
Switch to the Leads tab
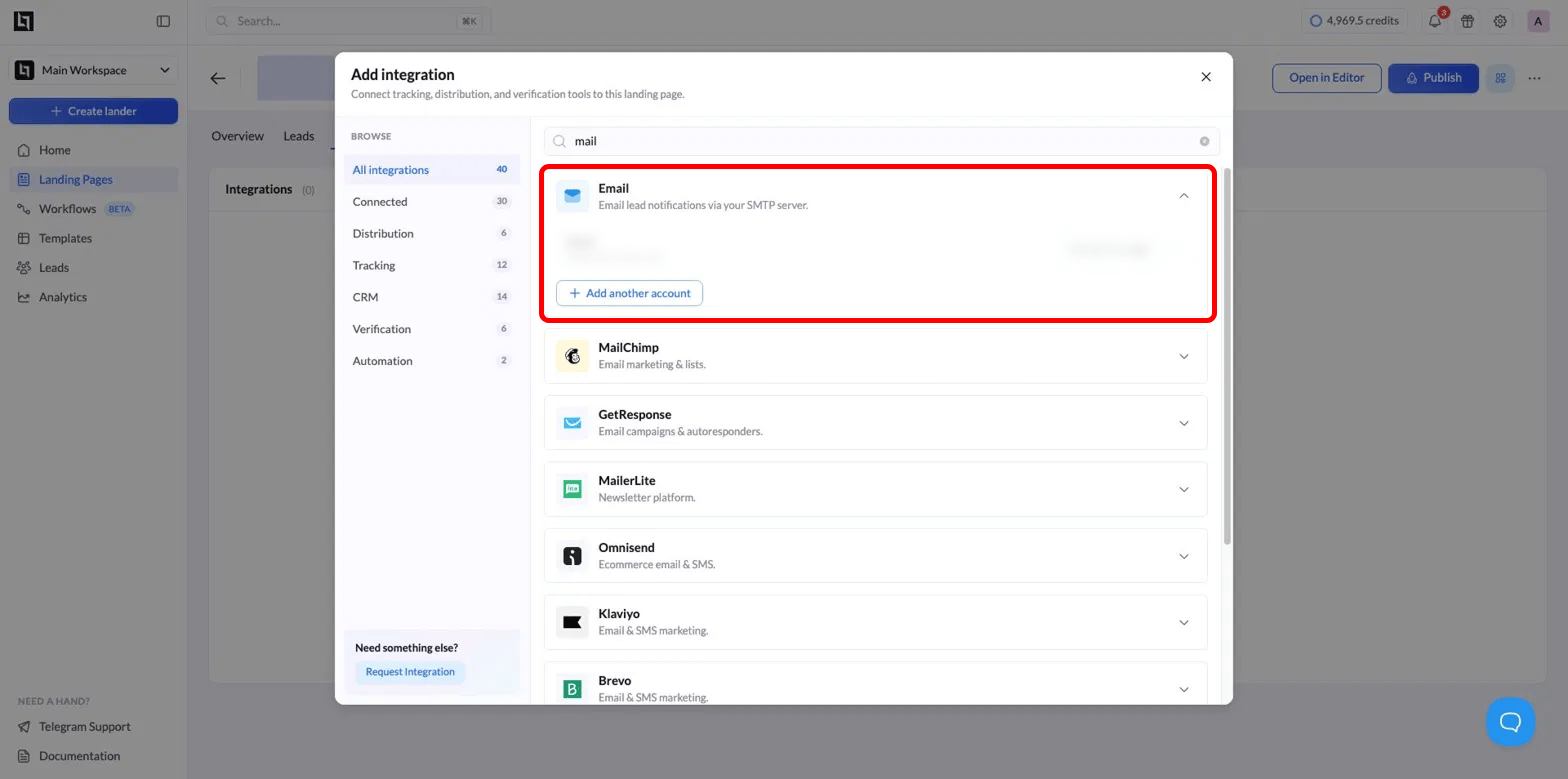coord(299,136)
